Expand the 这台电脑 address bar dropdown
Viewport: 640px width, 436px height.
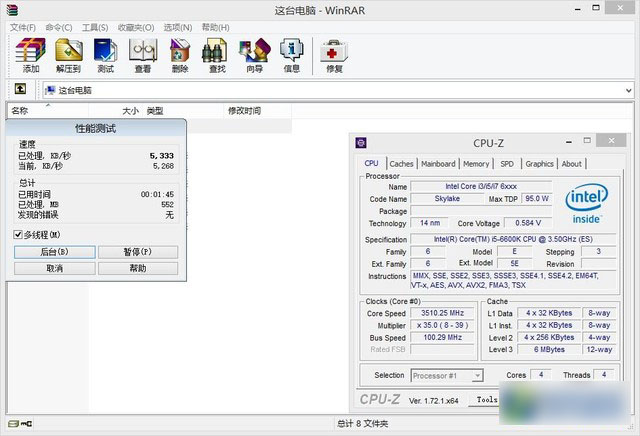coord(629,90)
